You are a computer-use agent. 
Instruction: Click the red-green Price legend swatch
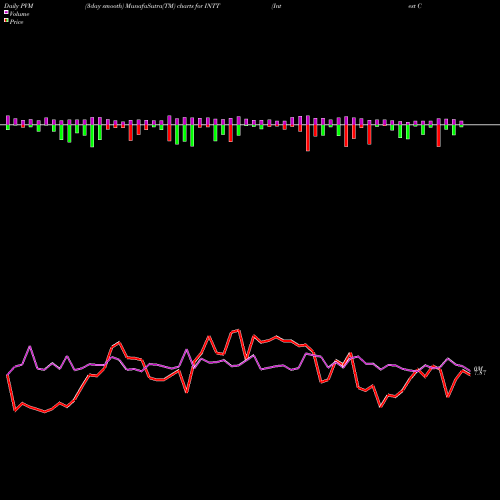6,21
